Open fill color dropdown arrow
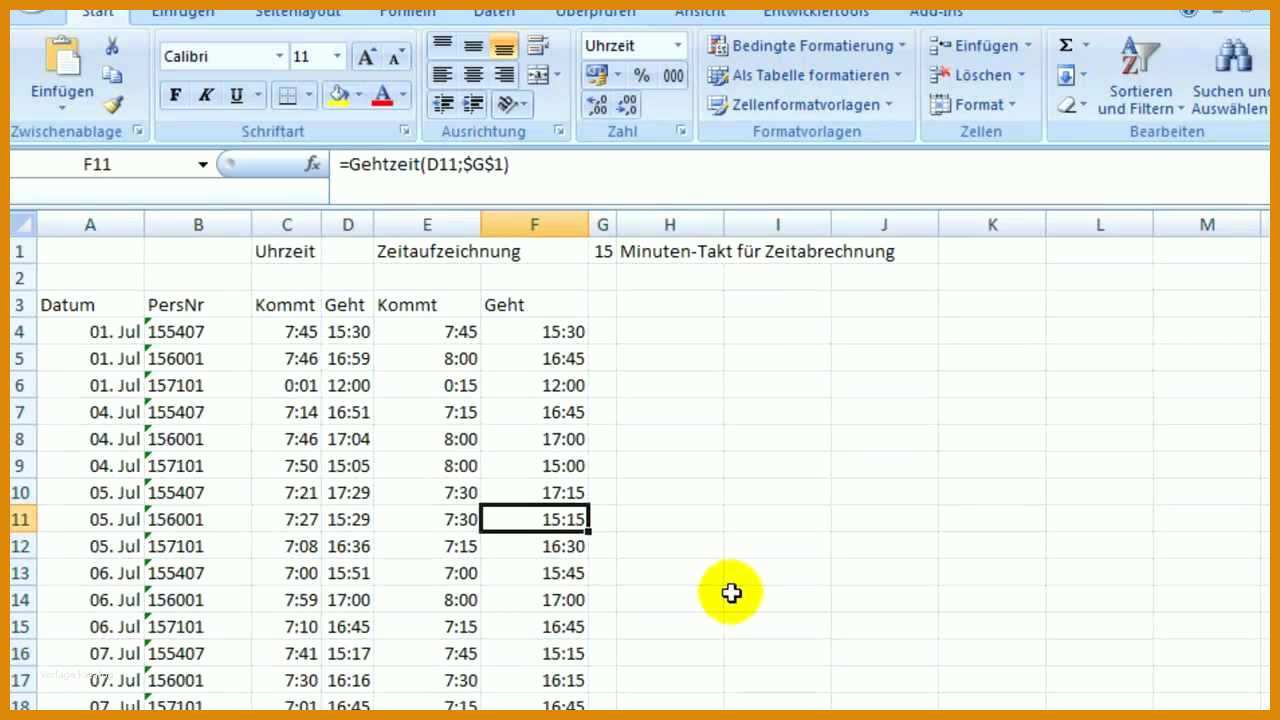Image resolution: width=1280 pixels, height=720 pixels. point(359,96)
